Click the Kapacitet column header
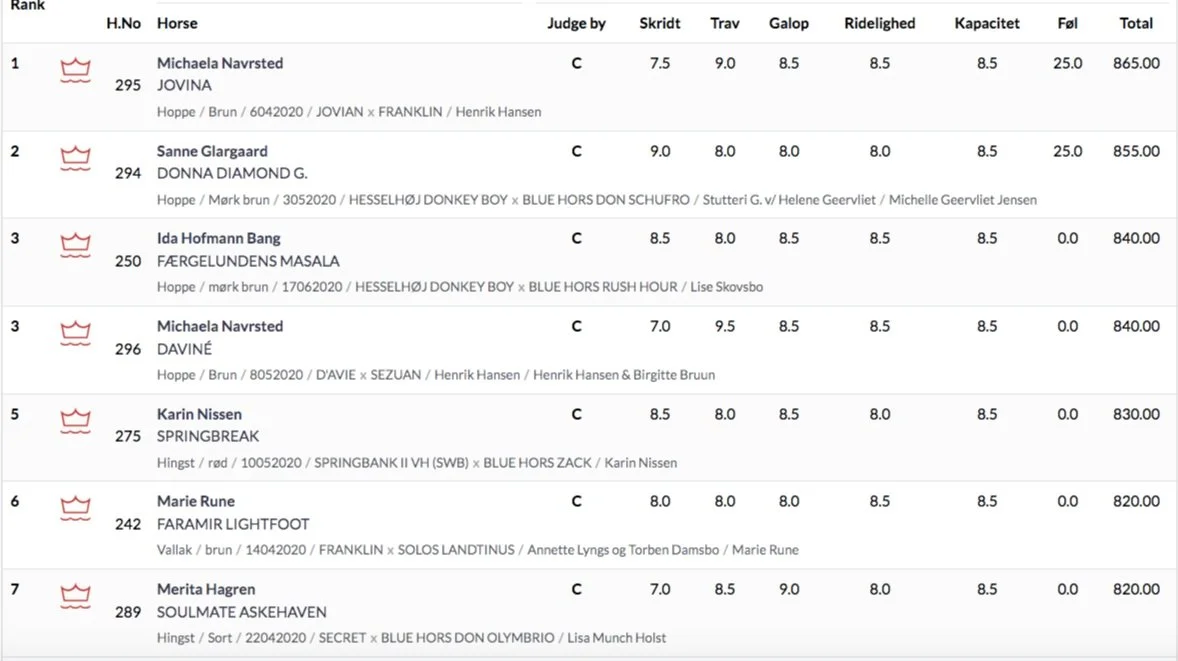 (x=987, y=23)
